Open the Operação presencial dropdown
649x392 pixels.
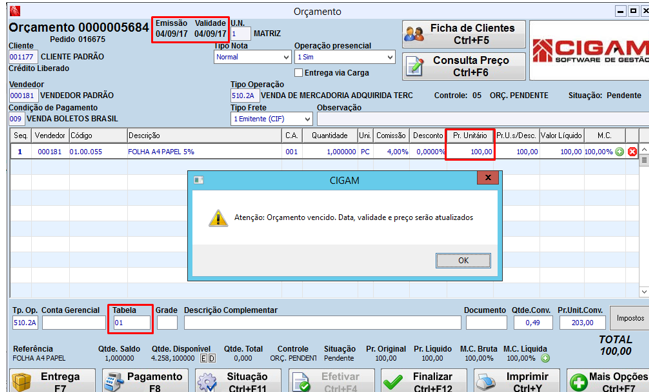[345, 57]
